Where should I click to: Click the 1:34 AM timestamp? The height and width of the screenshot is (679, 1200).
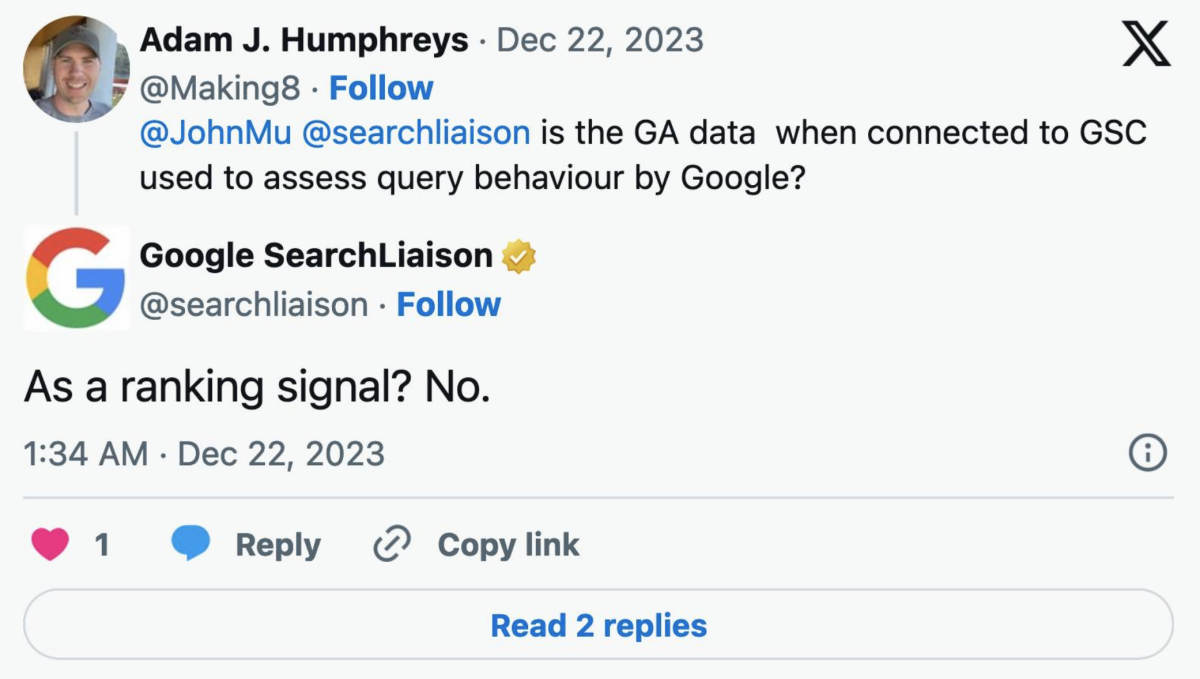tap(86, 454)
